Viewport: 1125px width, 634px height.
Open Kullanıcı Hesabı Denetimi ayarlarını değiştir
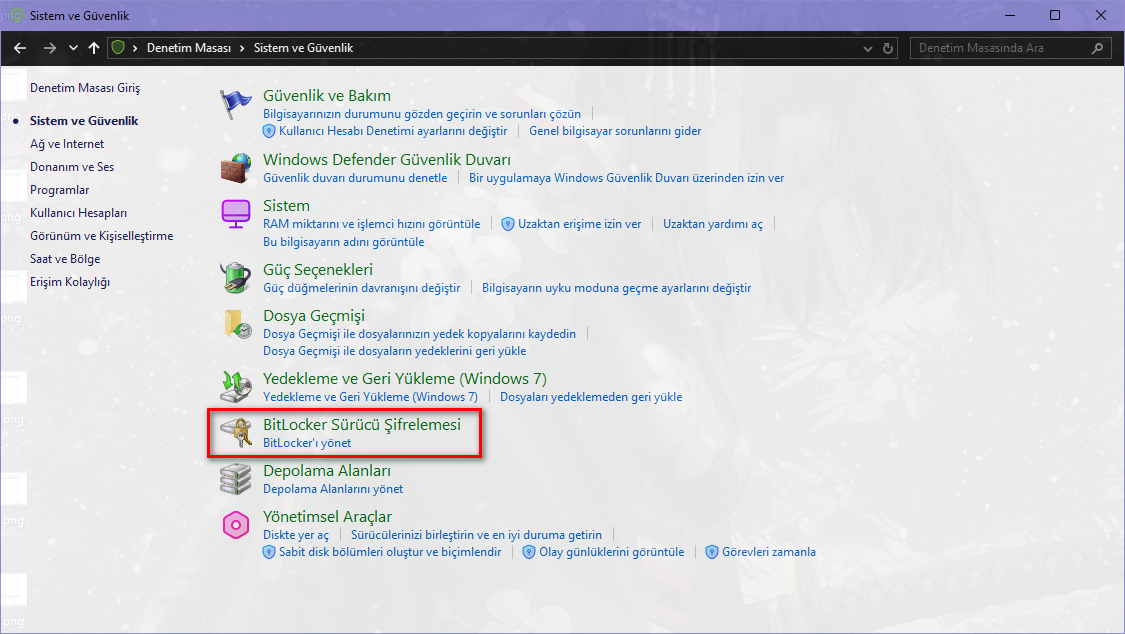(x=392, y=131)
